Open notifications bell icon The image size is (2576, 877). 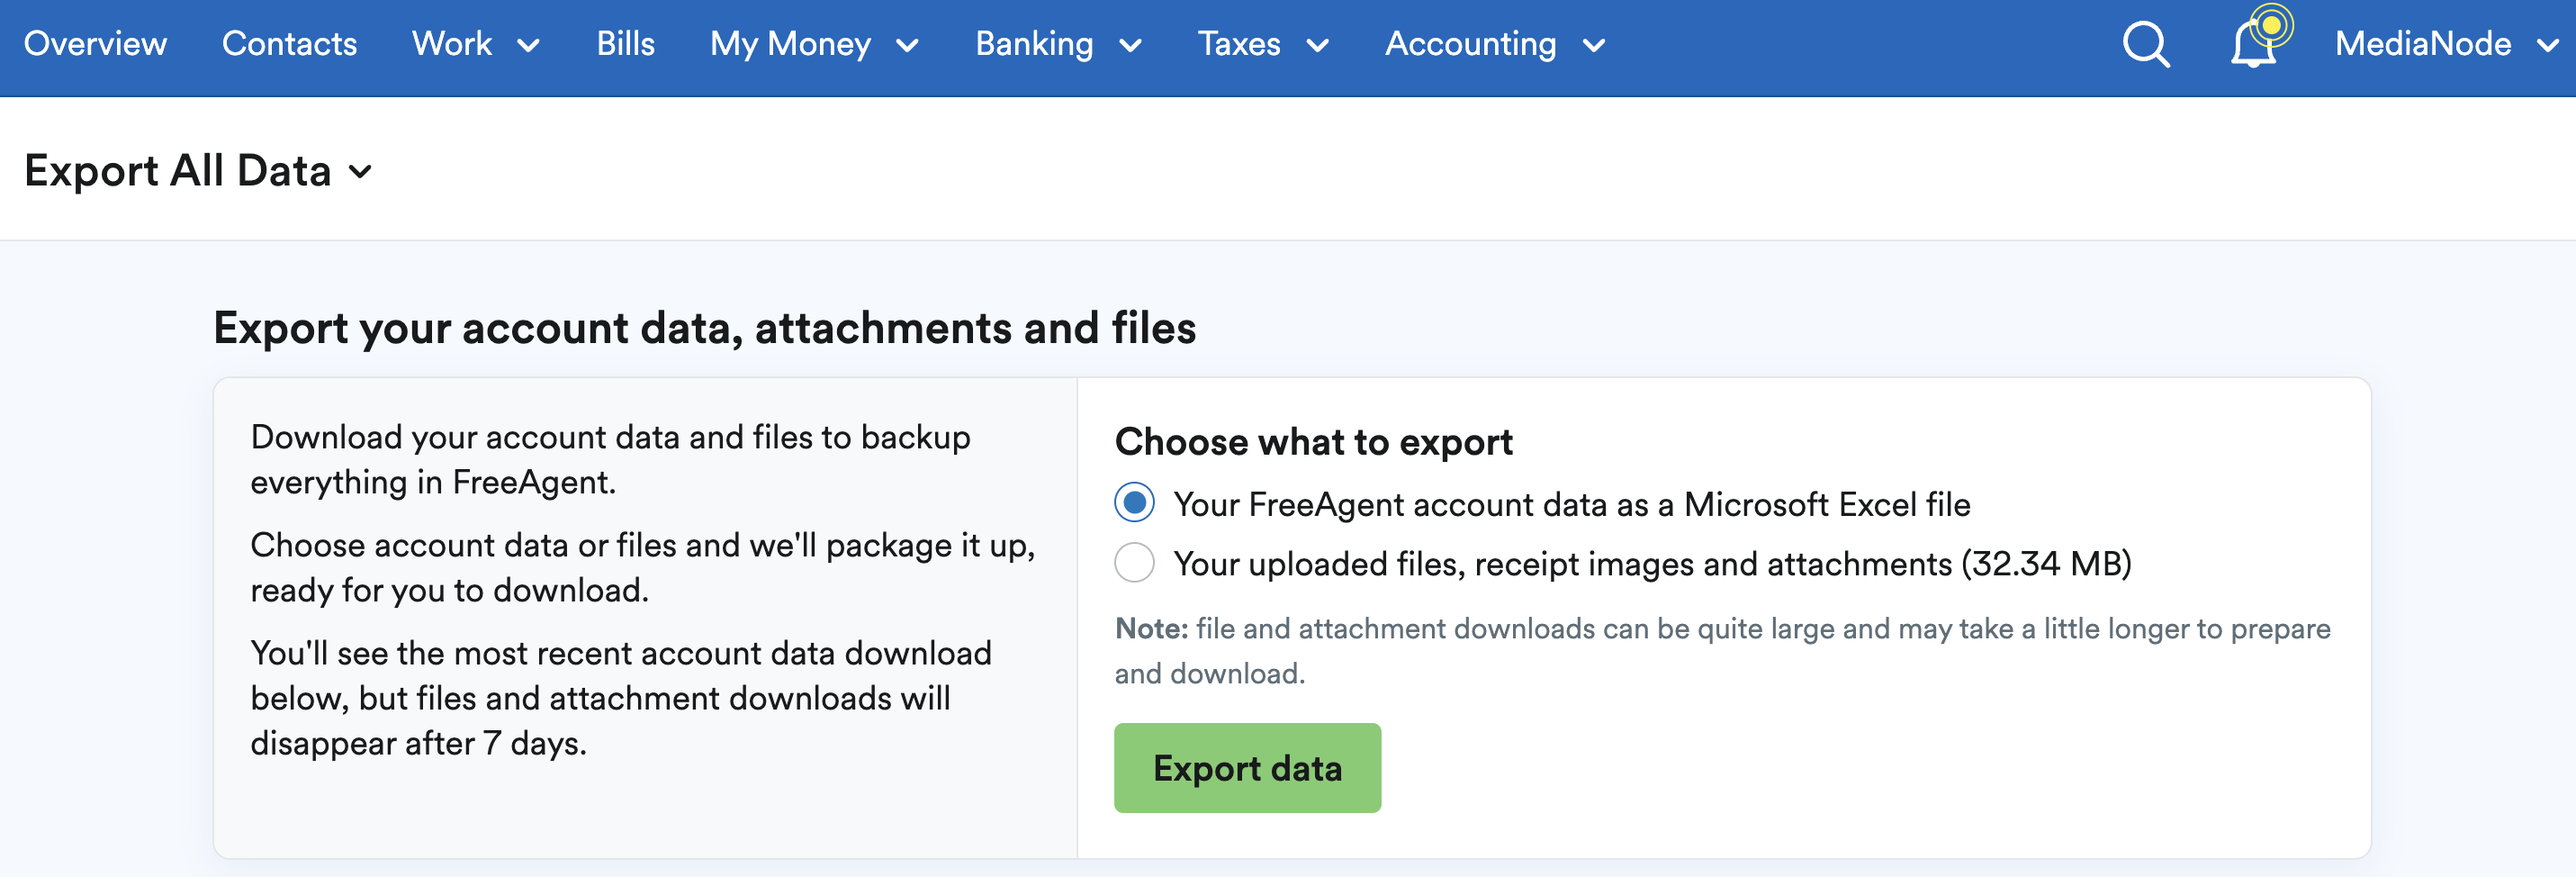pyautogui.click(x=2255, y=44)
